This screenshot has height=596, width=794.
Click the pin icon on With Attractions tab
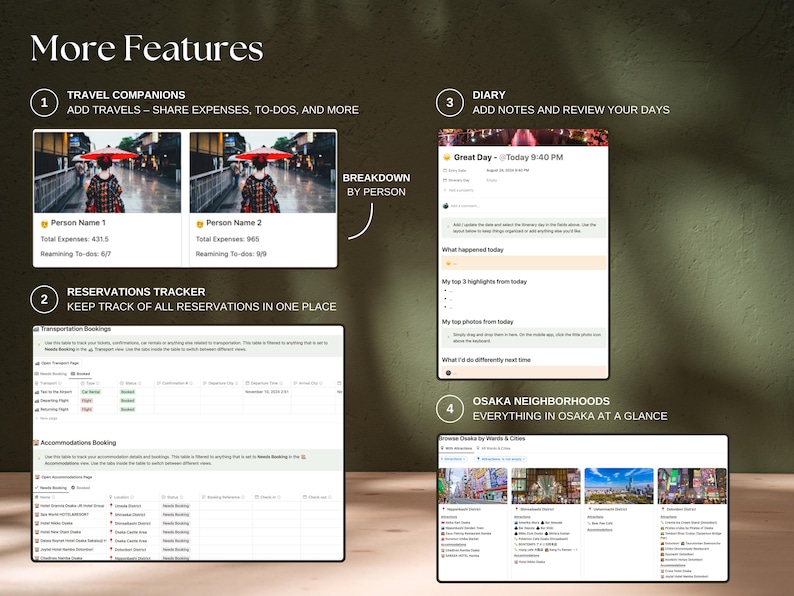click(x=442, y=449)
